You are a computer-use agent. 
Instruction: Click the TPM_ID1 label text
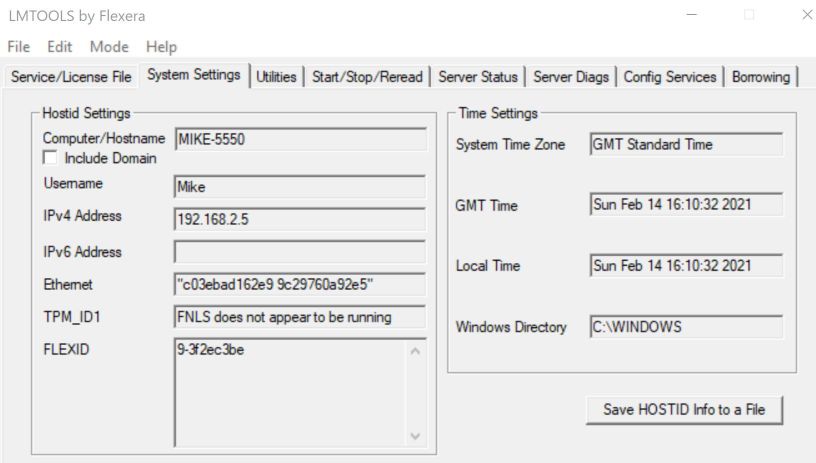click(x=72, y=317)
